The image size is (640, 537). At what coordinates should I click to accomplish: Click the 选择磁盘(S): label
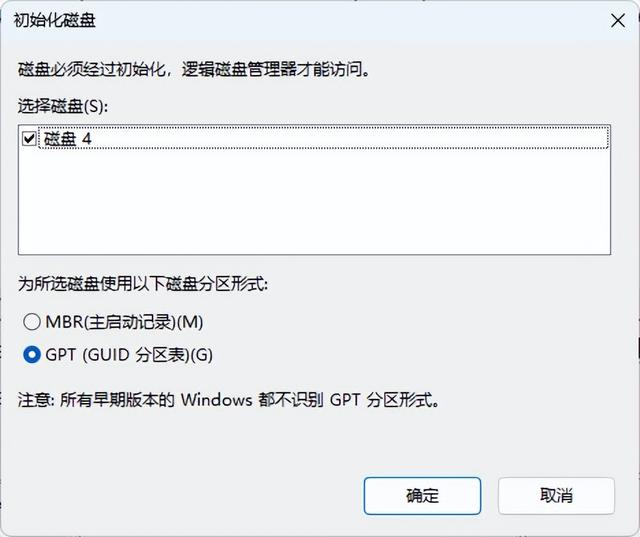pyautogui.click(x=63, y=106)
